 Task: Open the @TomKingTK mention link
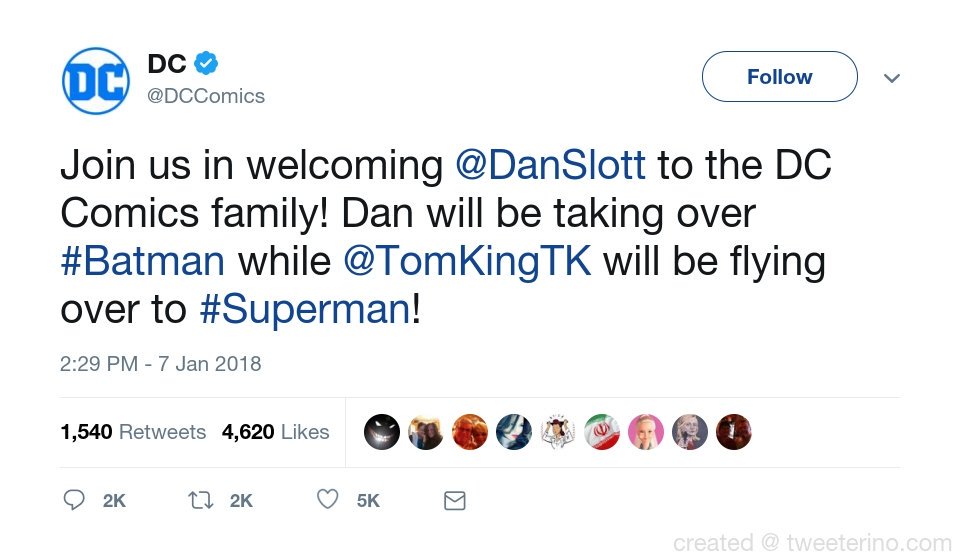pos(467,261)
